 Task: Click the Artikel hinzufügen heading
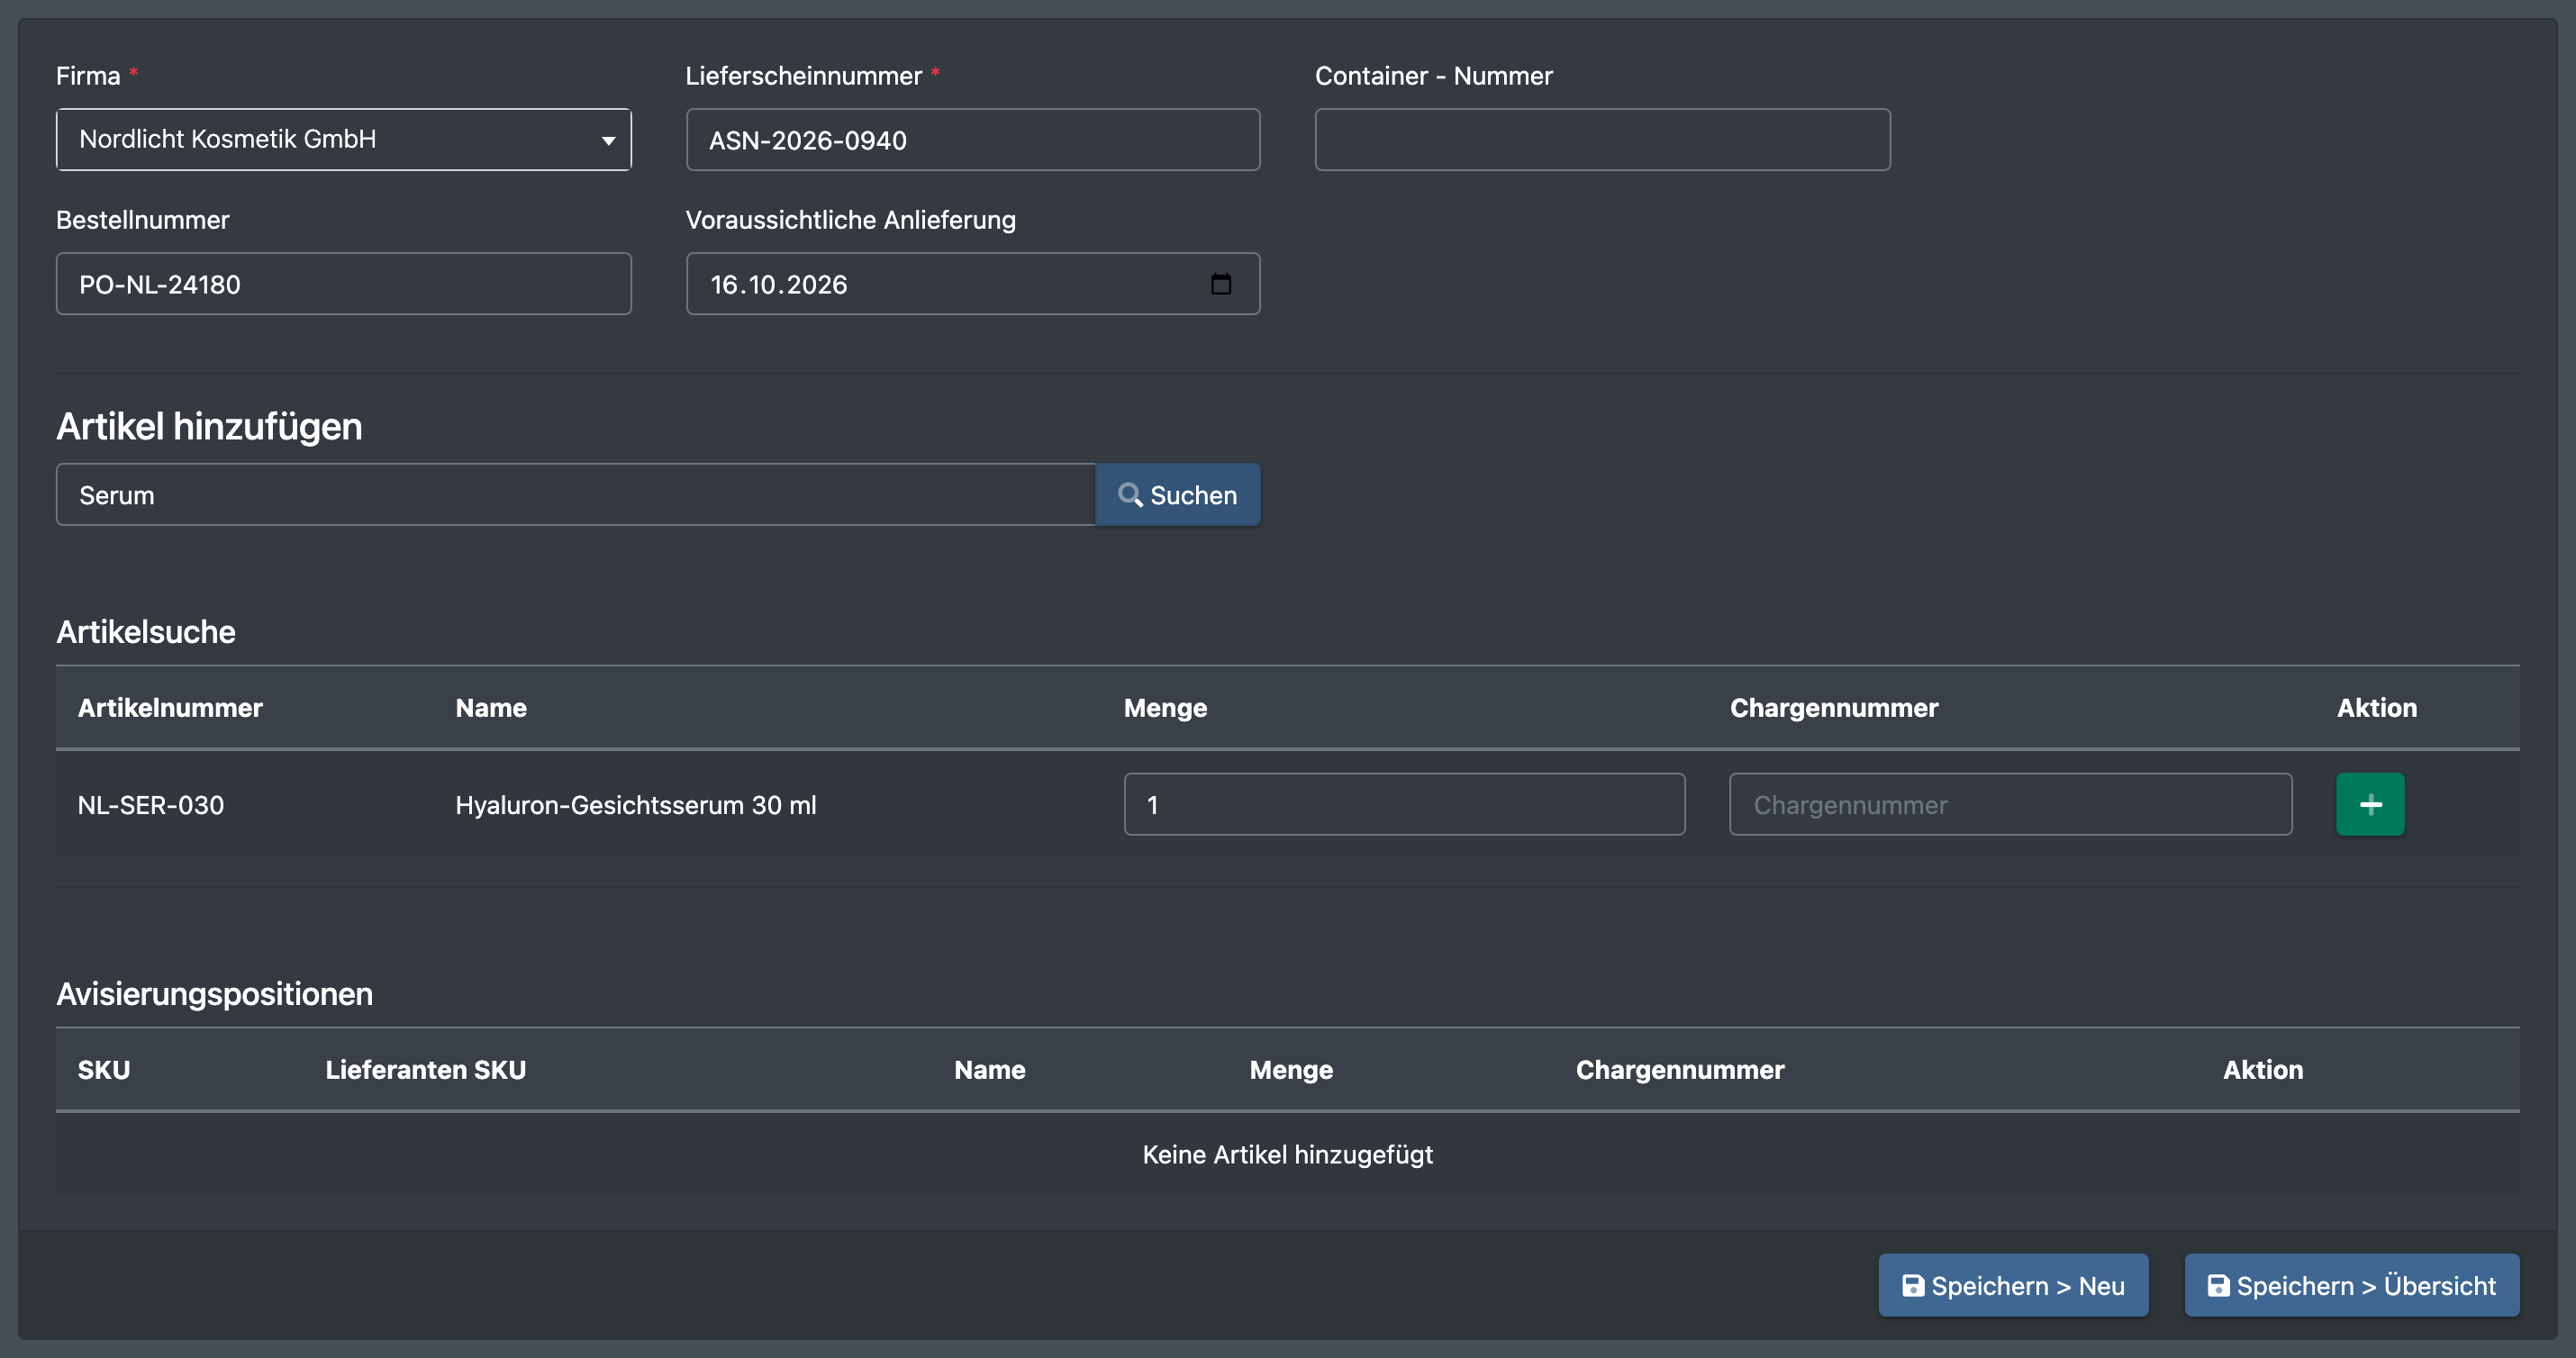209,427
